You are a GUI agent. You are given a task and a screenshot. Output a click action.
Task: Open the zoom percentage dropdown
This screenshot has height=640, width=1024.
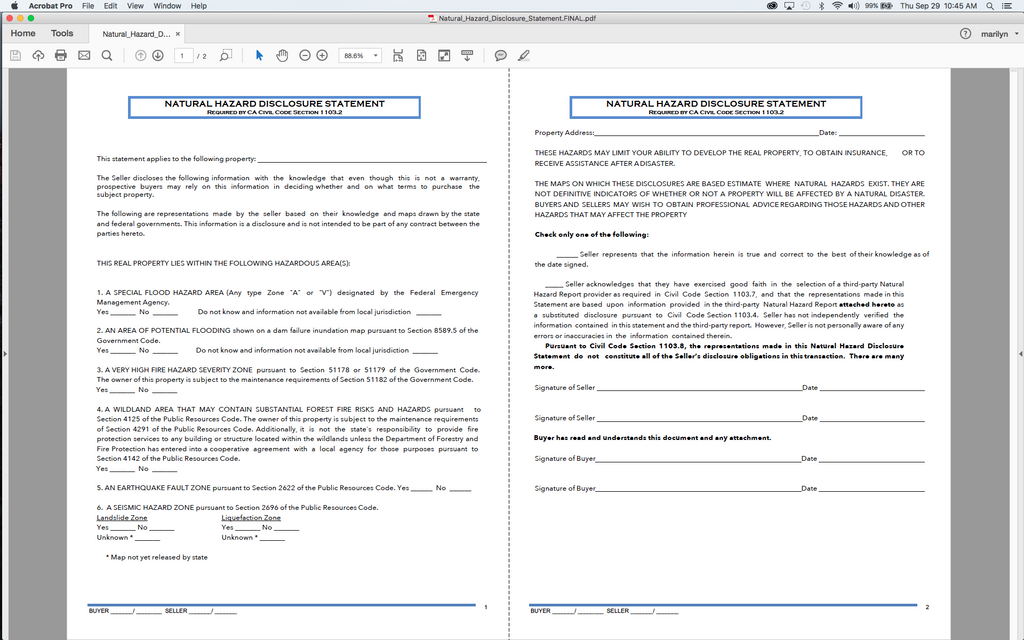coord(376,55)
